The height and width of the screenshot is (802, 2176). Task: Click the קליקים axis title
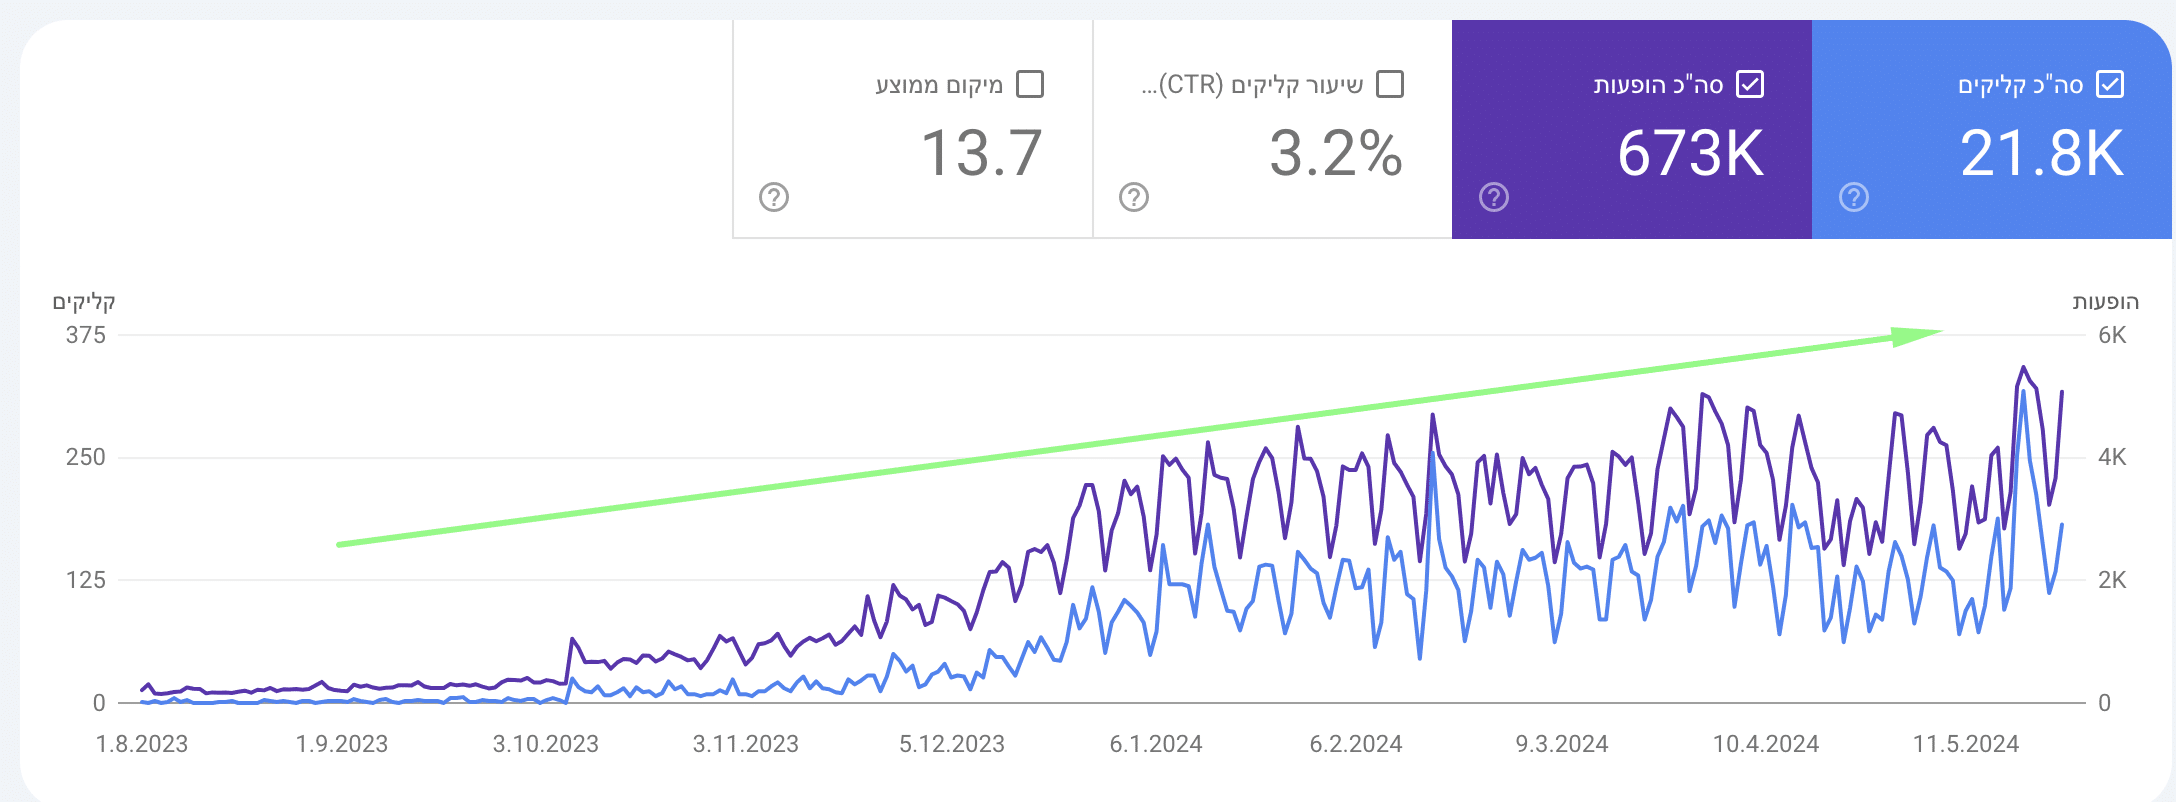pos(84,302)
